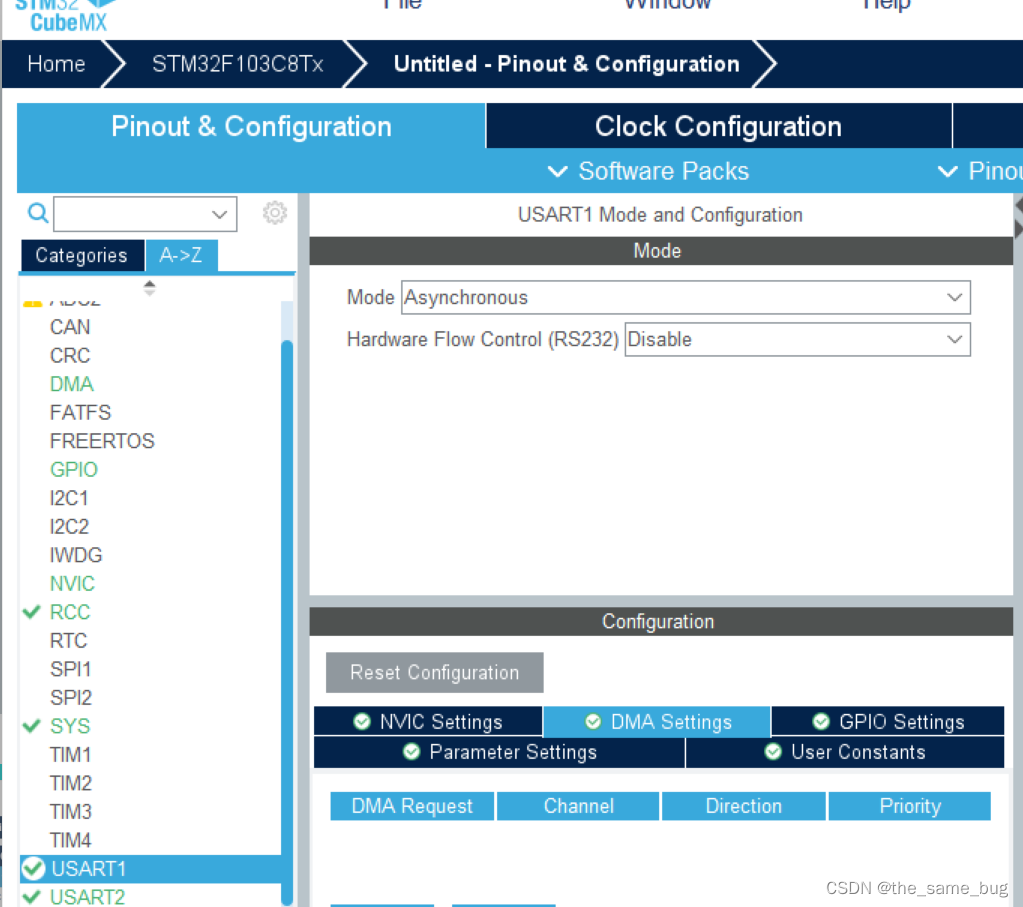This screenshot has width=1023, height=907.
Task: Select I2C2 in the peripheral list
Action: [69, 527]
